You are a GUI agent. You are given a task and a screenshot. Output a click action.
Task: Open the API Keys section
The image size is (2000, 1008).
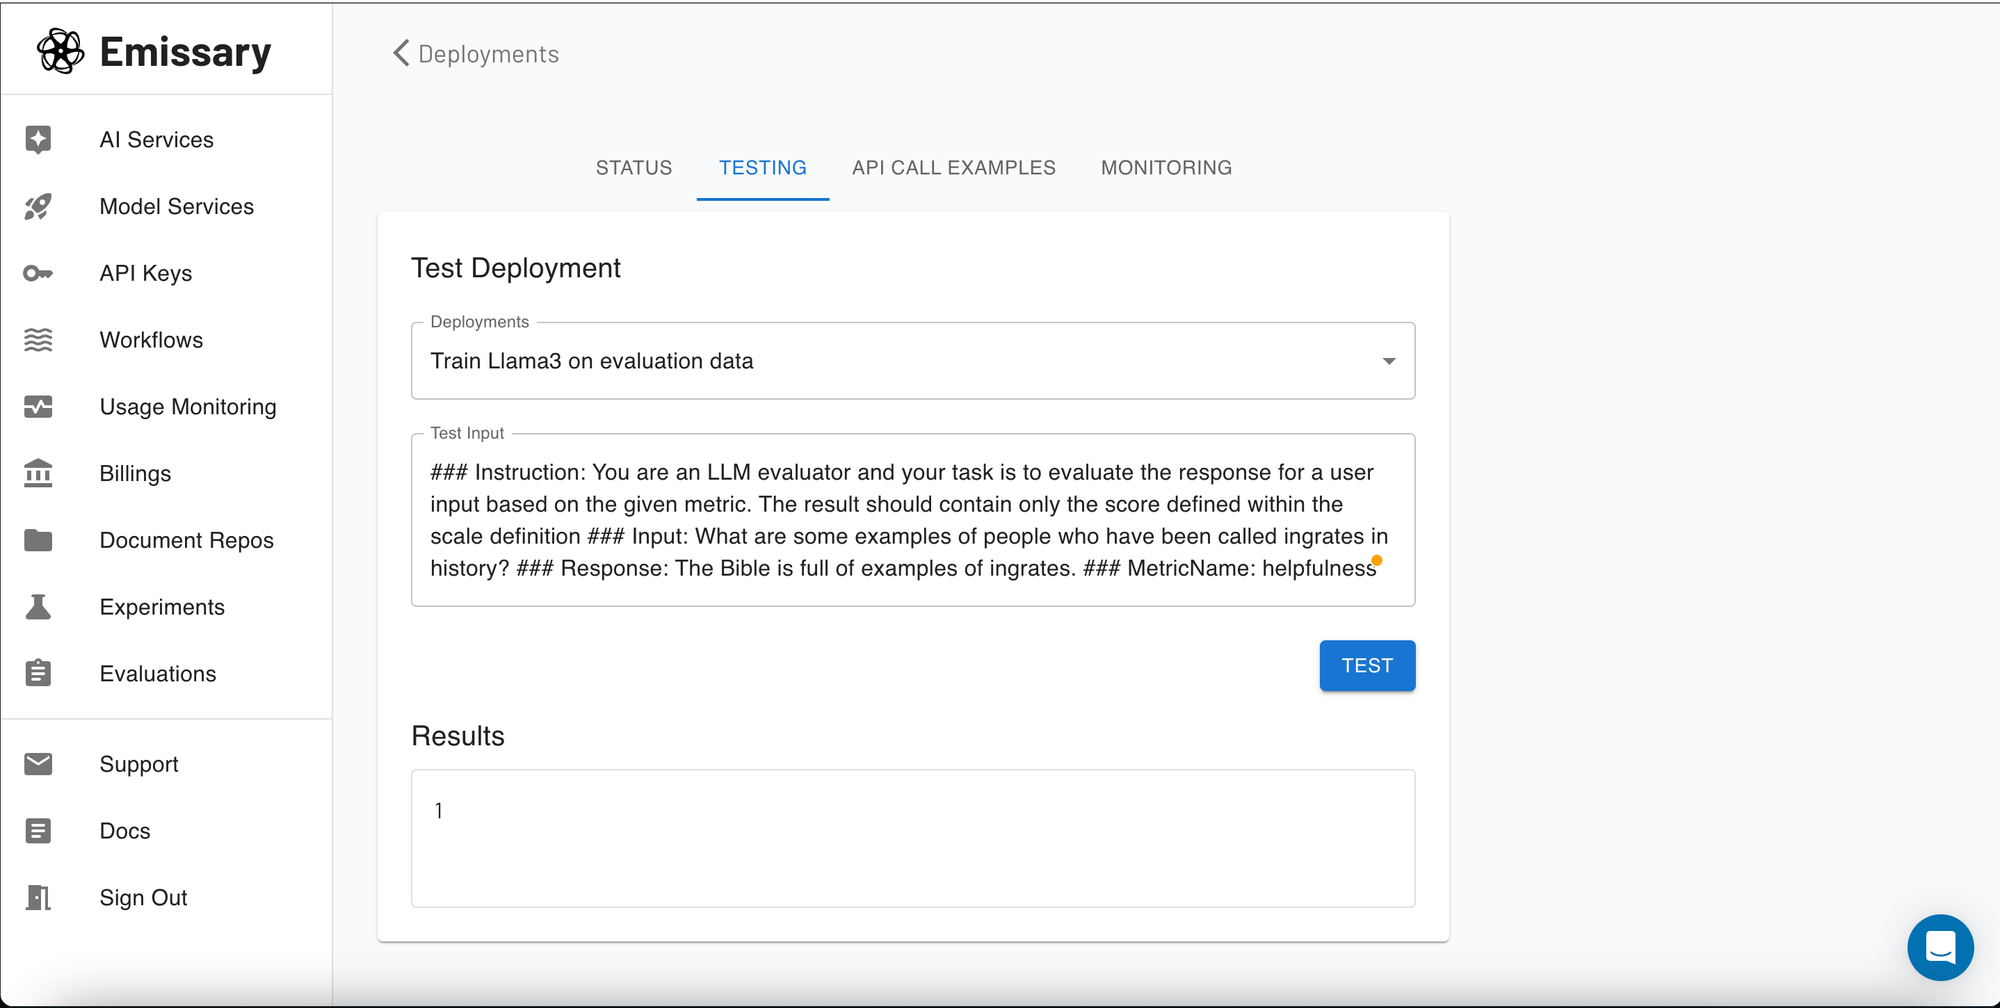(x=167, y=273)
